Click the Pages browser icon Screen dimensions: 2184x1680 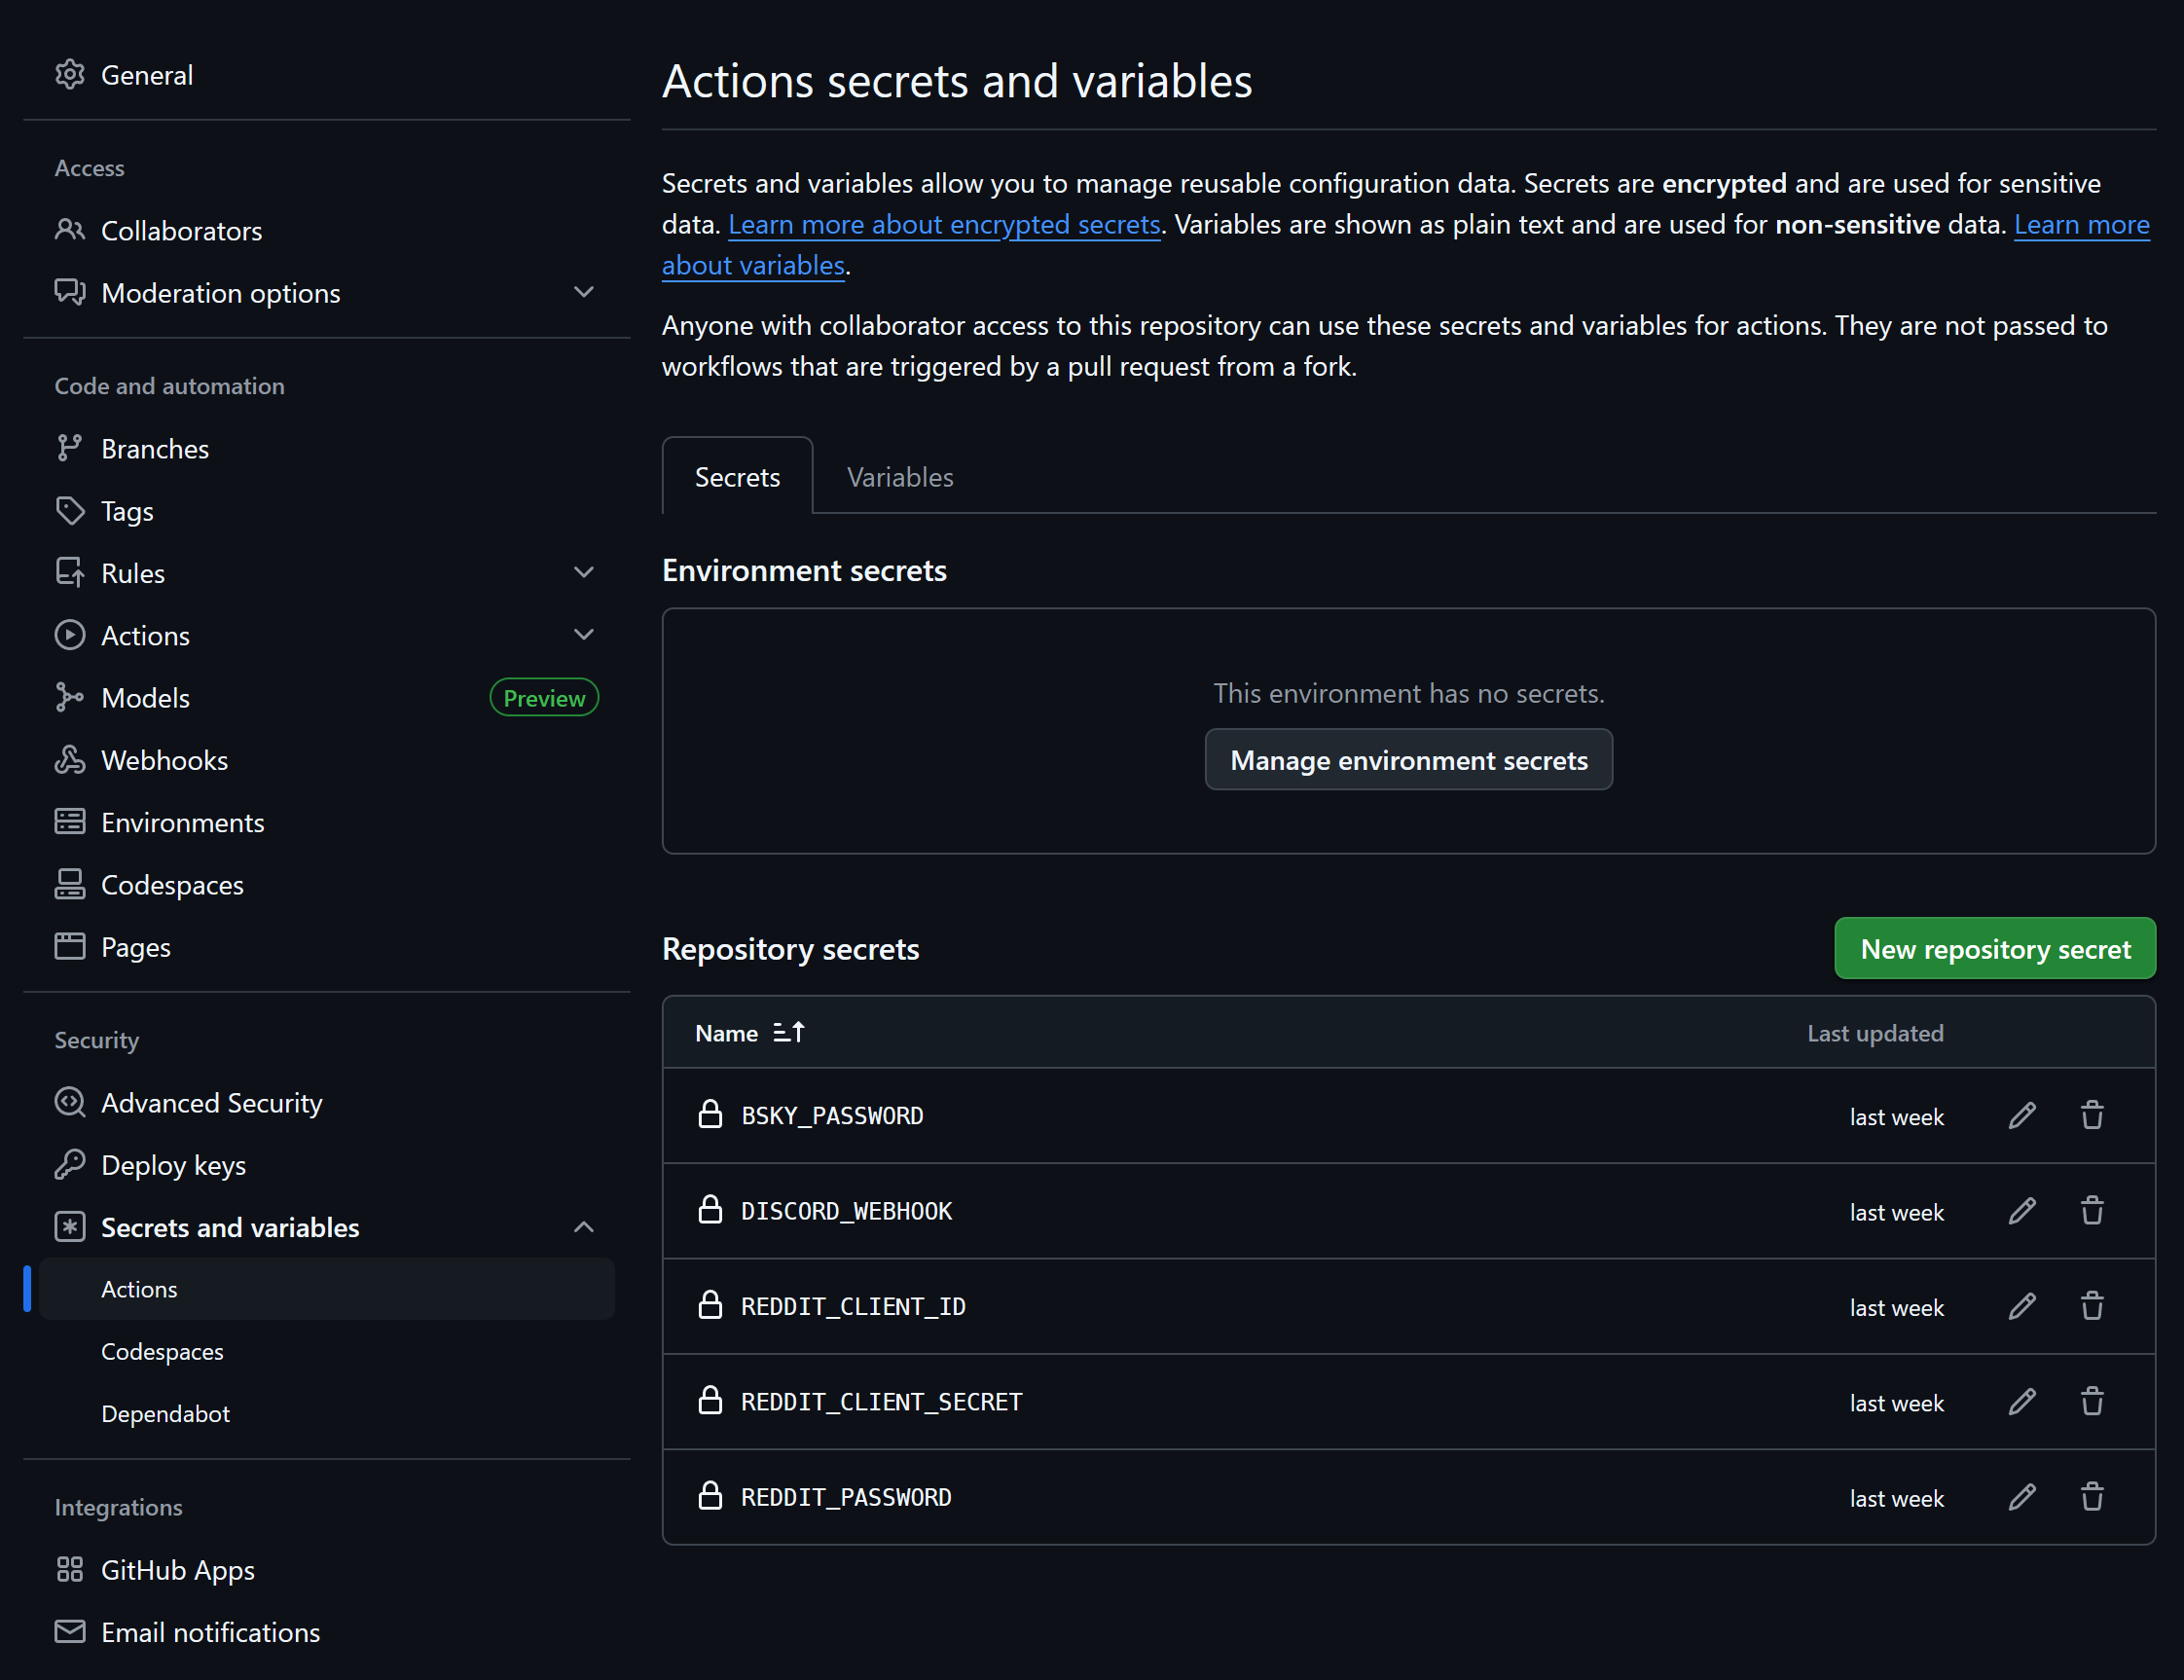pos(70,946)
